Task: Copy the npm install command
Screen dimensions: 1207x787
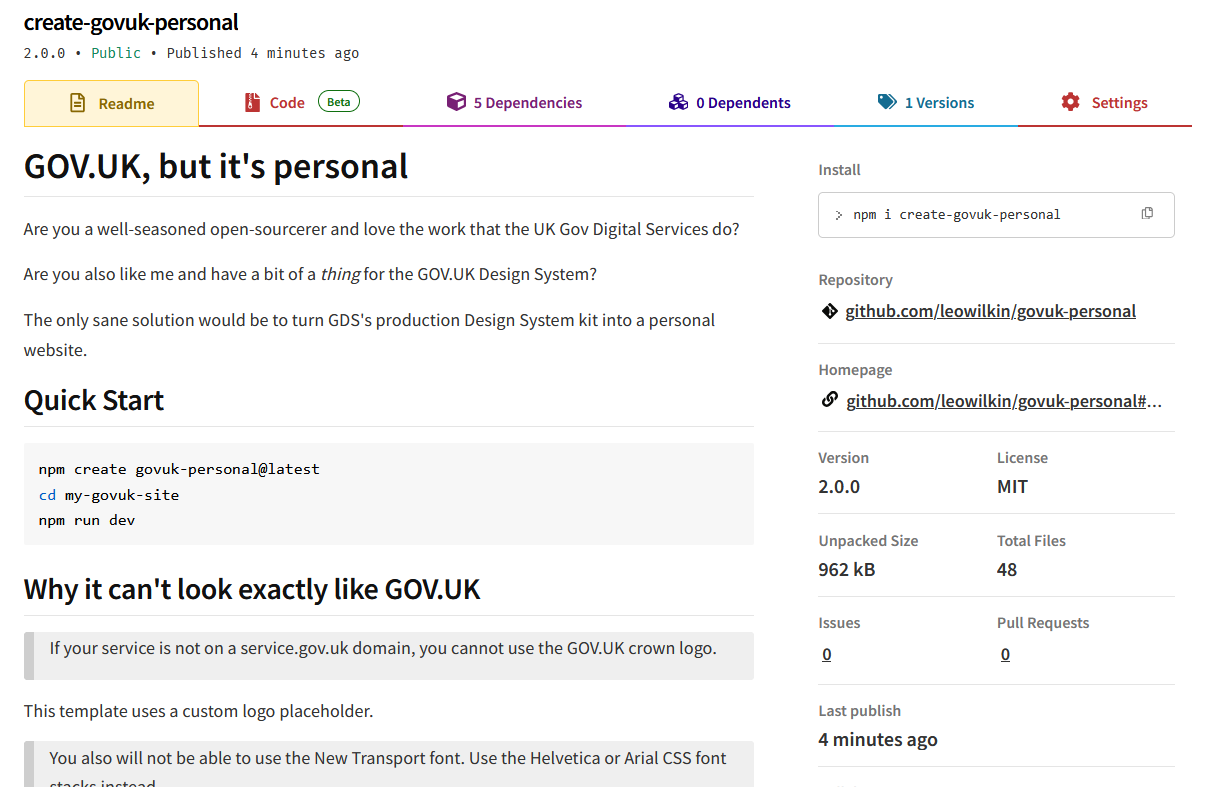Action: (x=1147, y=213)
